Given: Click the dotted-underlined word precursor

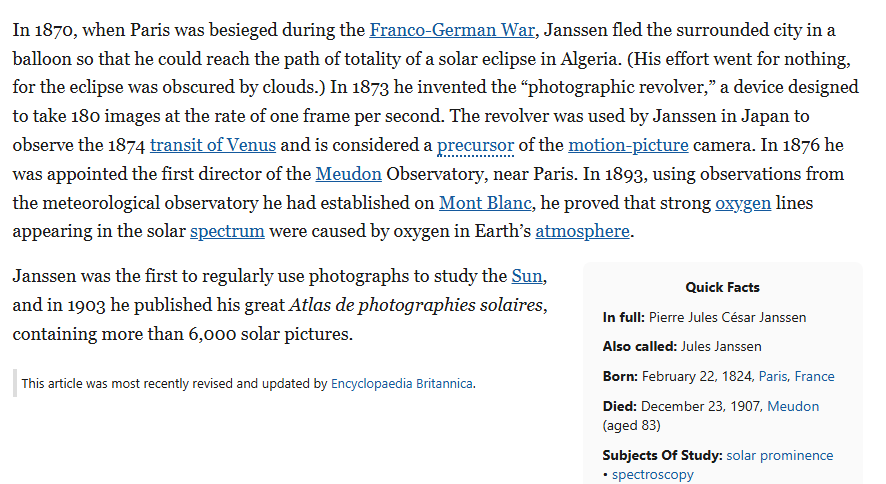Looking at the screenshot, I should coord(476,145).
